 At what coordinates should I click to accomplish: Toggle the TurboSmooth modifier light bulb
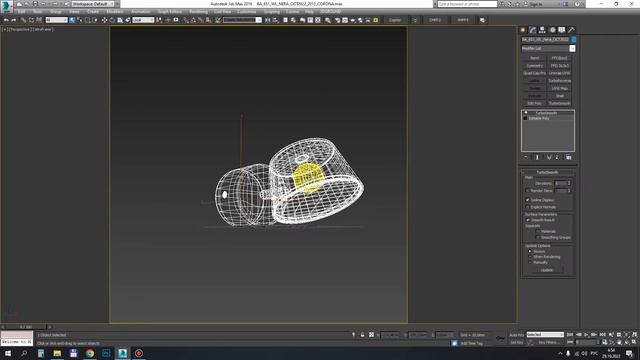point(526,113)
